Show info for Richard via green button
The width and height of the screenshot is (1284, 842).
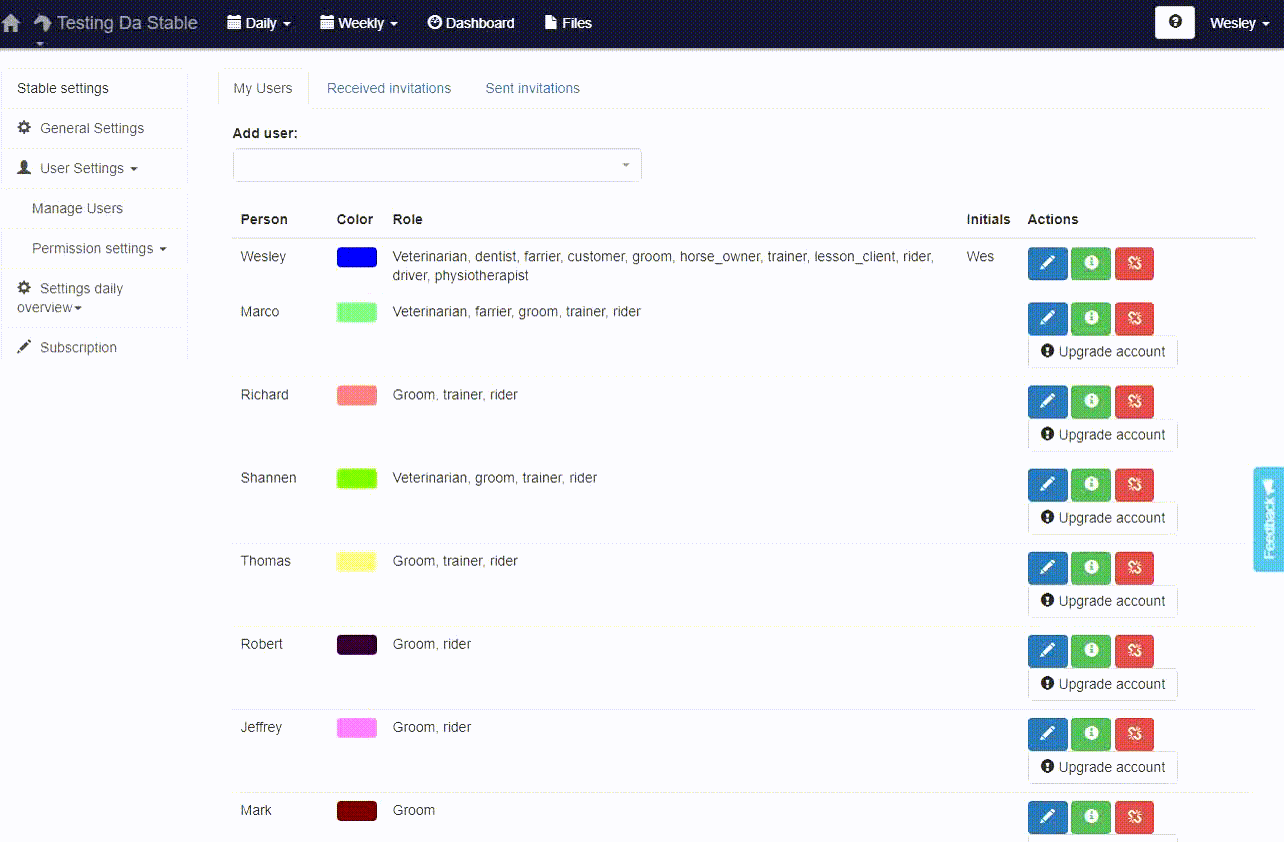tap(1091, 402)
